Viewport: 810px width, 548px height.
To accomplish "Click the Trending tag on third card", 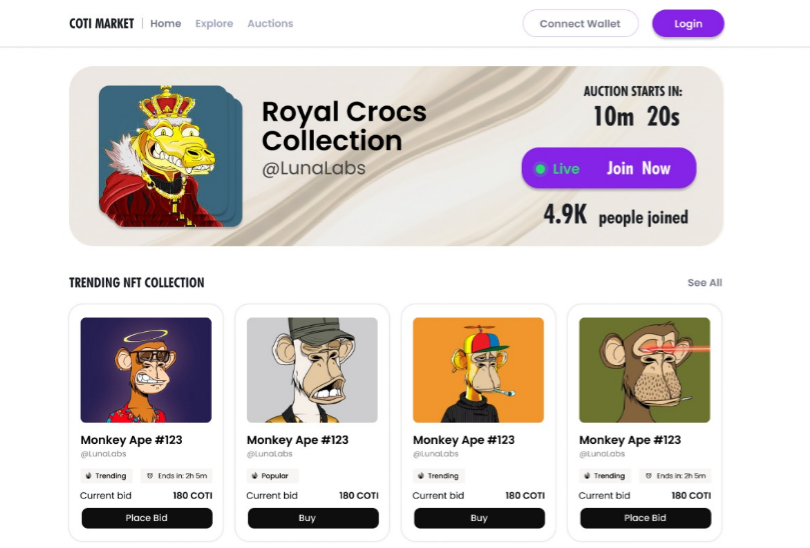I will tap(438, 476).
